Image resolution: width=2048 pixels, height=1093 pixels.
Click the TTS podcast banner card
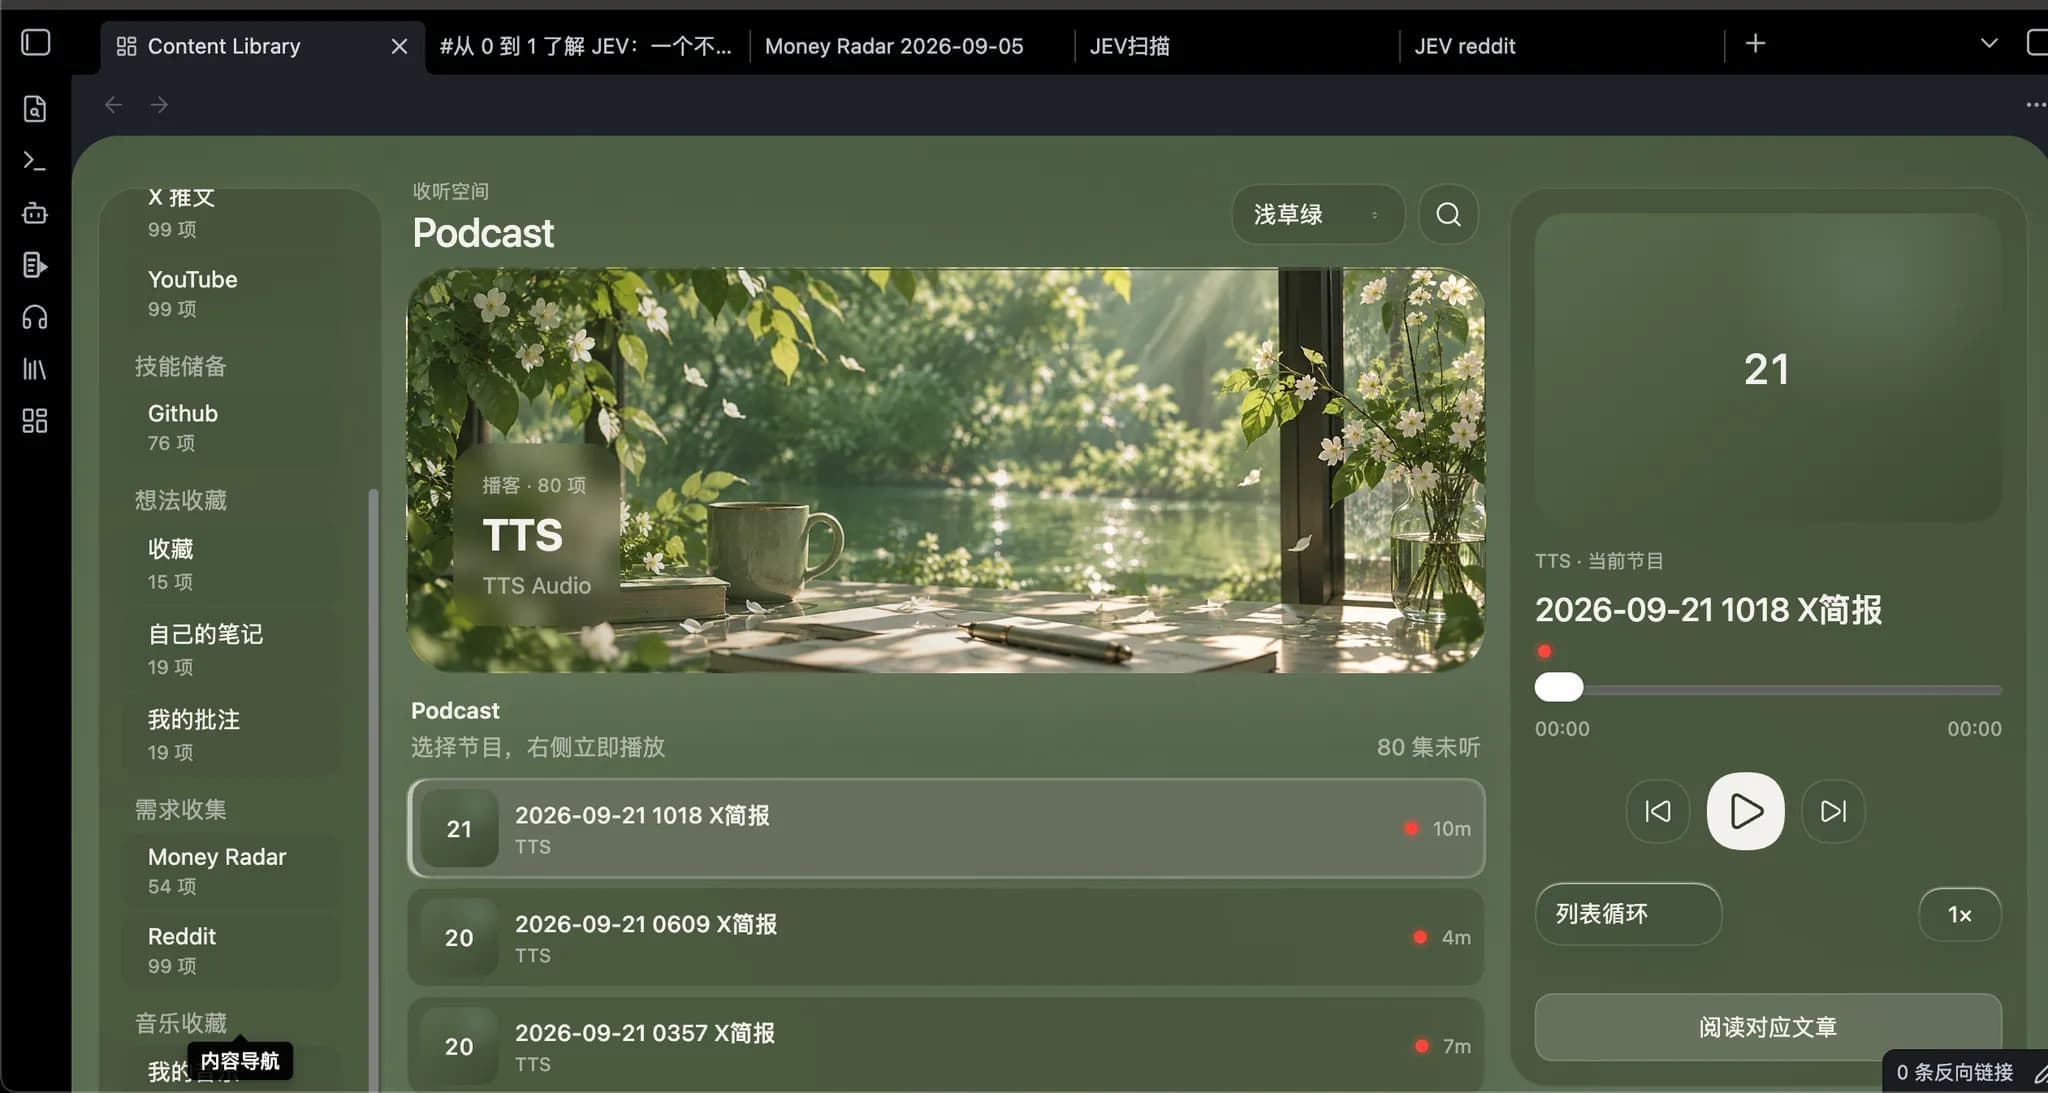click(x=945, y=470)
